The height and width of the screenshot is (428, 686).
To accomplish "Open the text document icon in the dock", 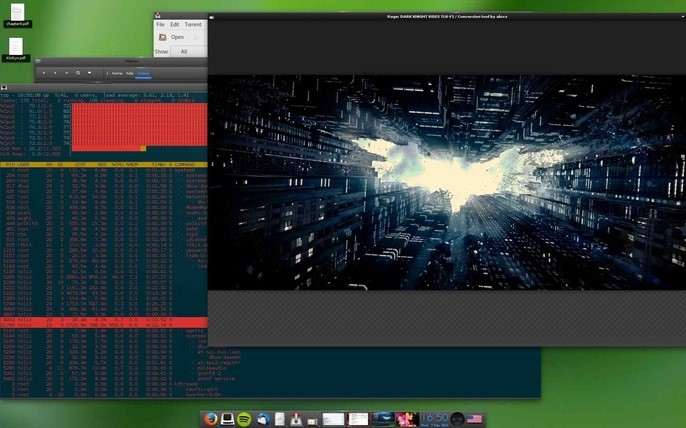I will (x=280, y=419).
